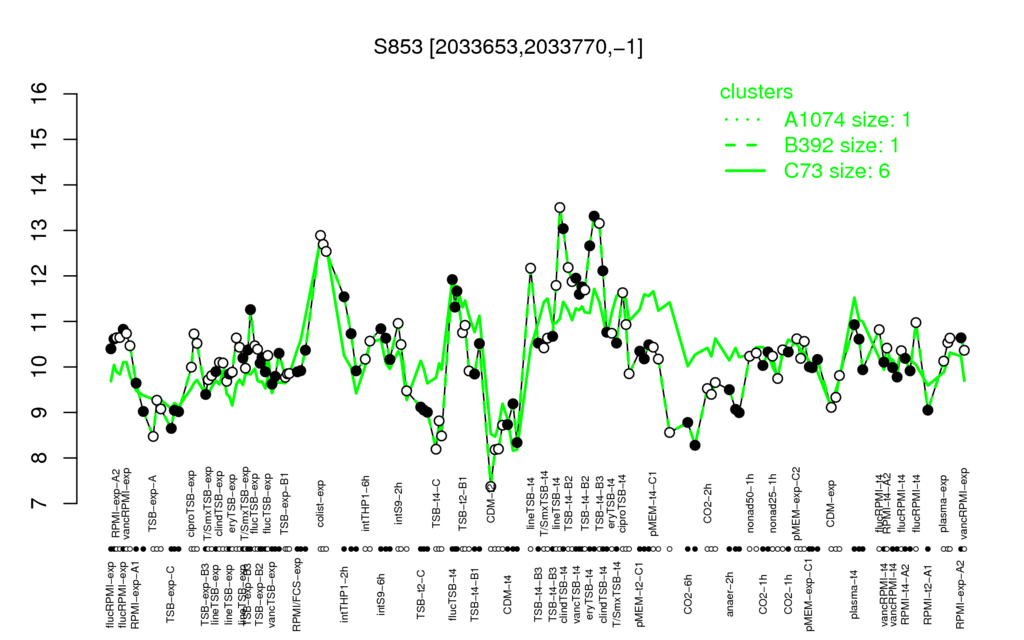Image resolution: width=1024 pixels, height=640 pixels.
Task: Click the dotted line sample for A1074
Action: [745, 120]
